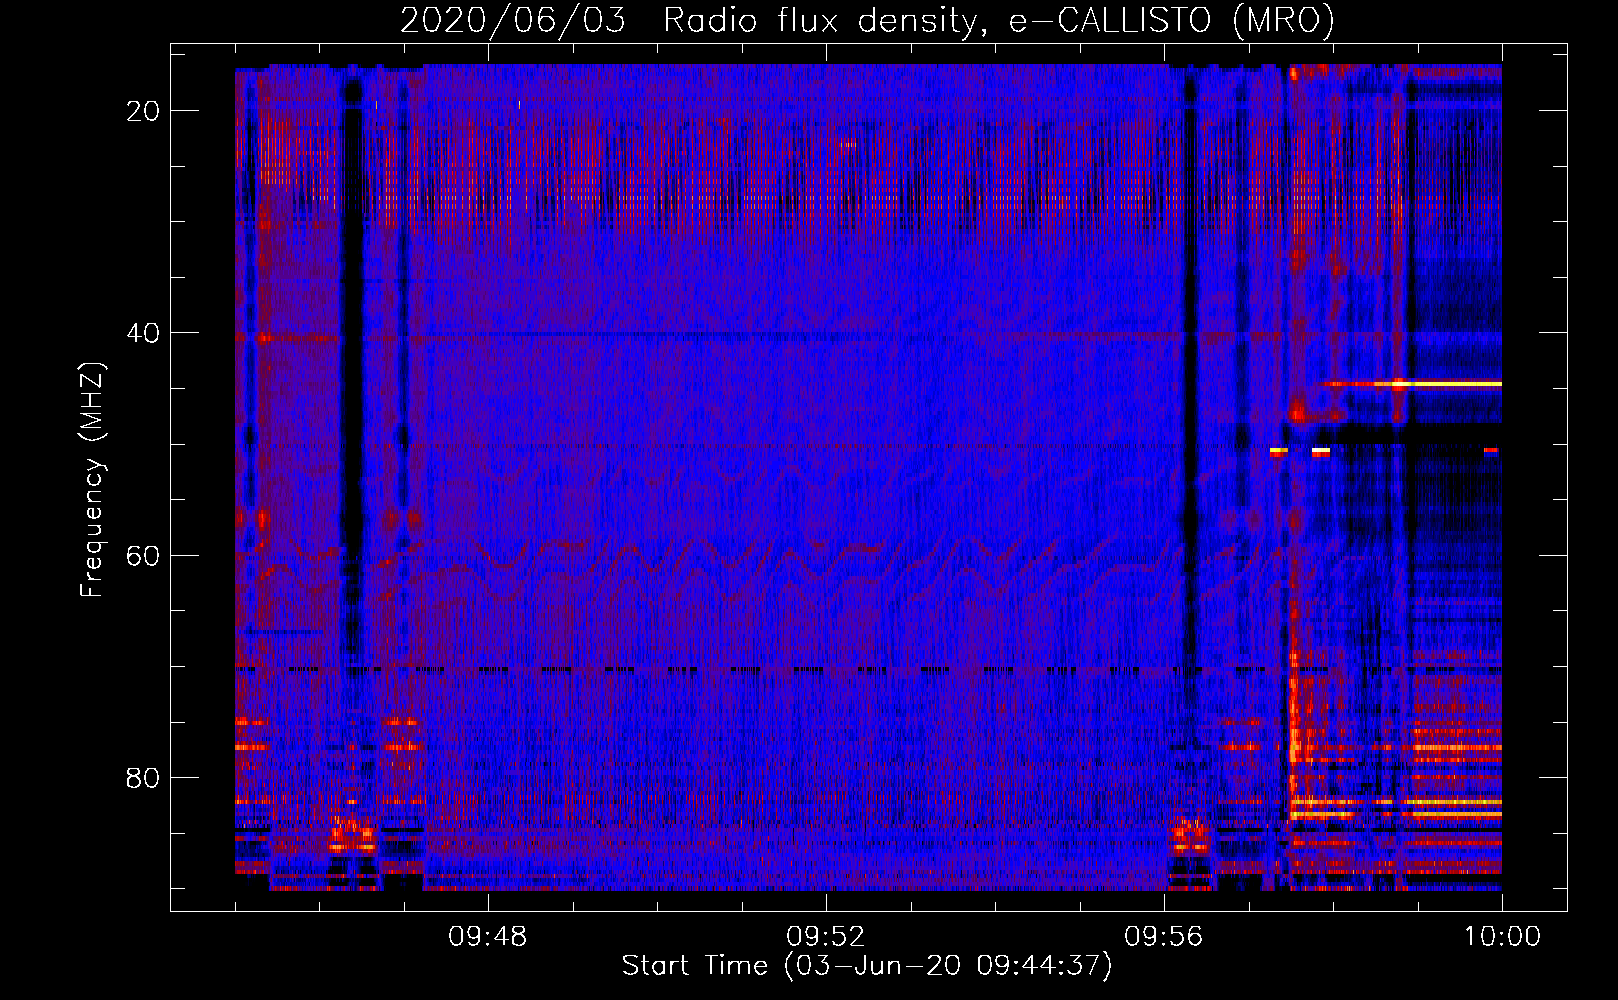1618x1000 pixels.
Task: Click the '09:48' time tick label
Action: [x=488, y=937]
